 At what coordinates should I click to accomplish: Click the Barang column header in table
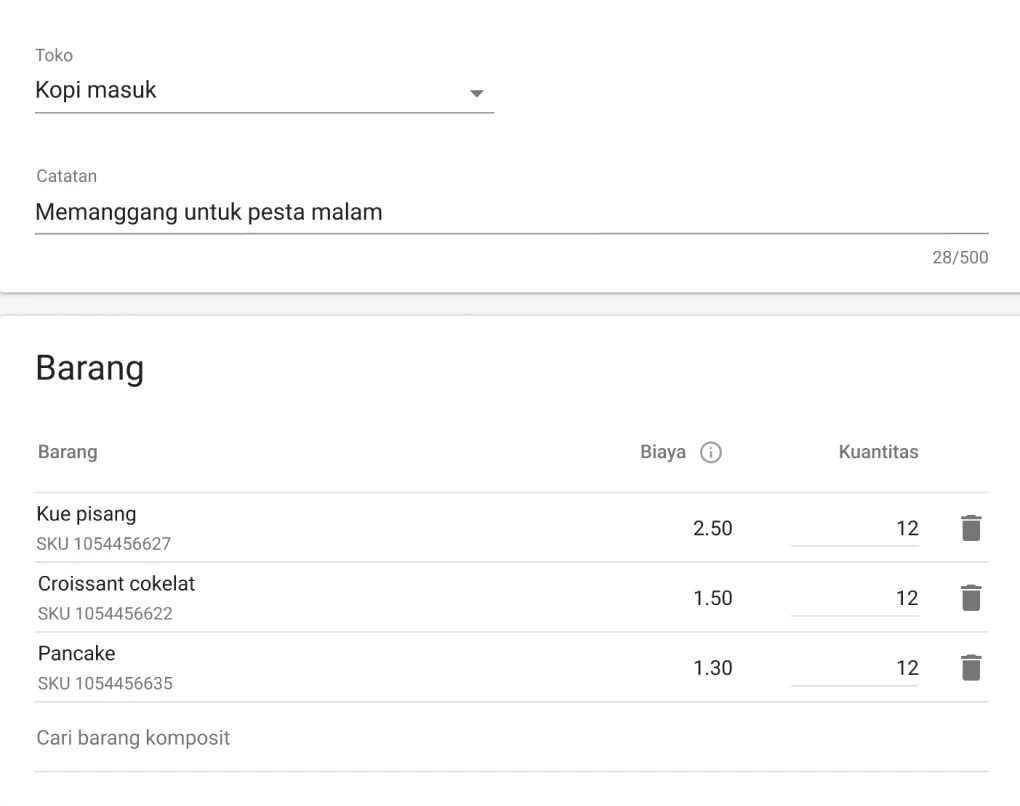pyautogui.click(x=67, y=453)
